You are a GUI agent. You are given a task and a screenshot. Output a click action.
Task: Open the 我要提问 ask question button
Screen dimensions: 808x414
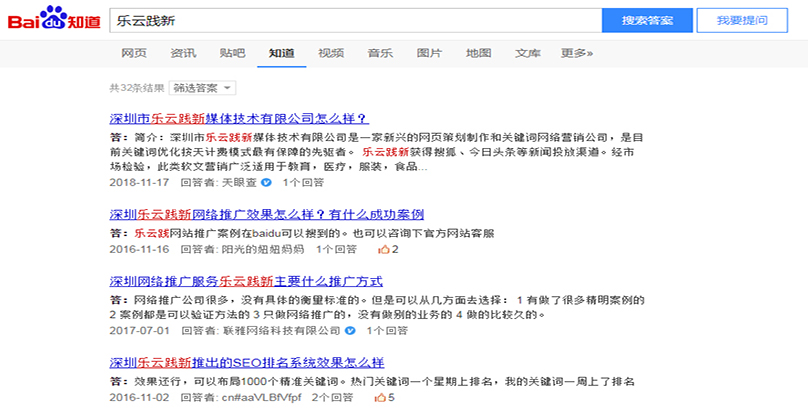point(742,21)
